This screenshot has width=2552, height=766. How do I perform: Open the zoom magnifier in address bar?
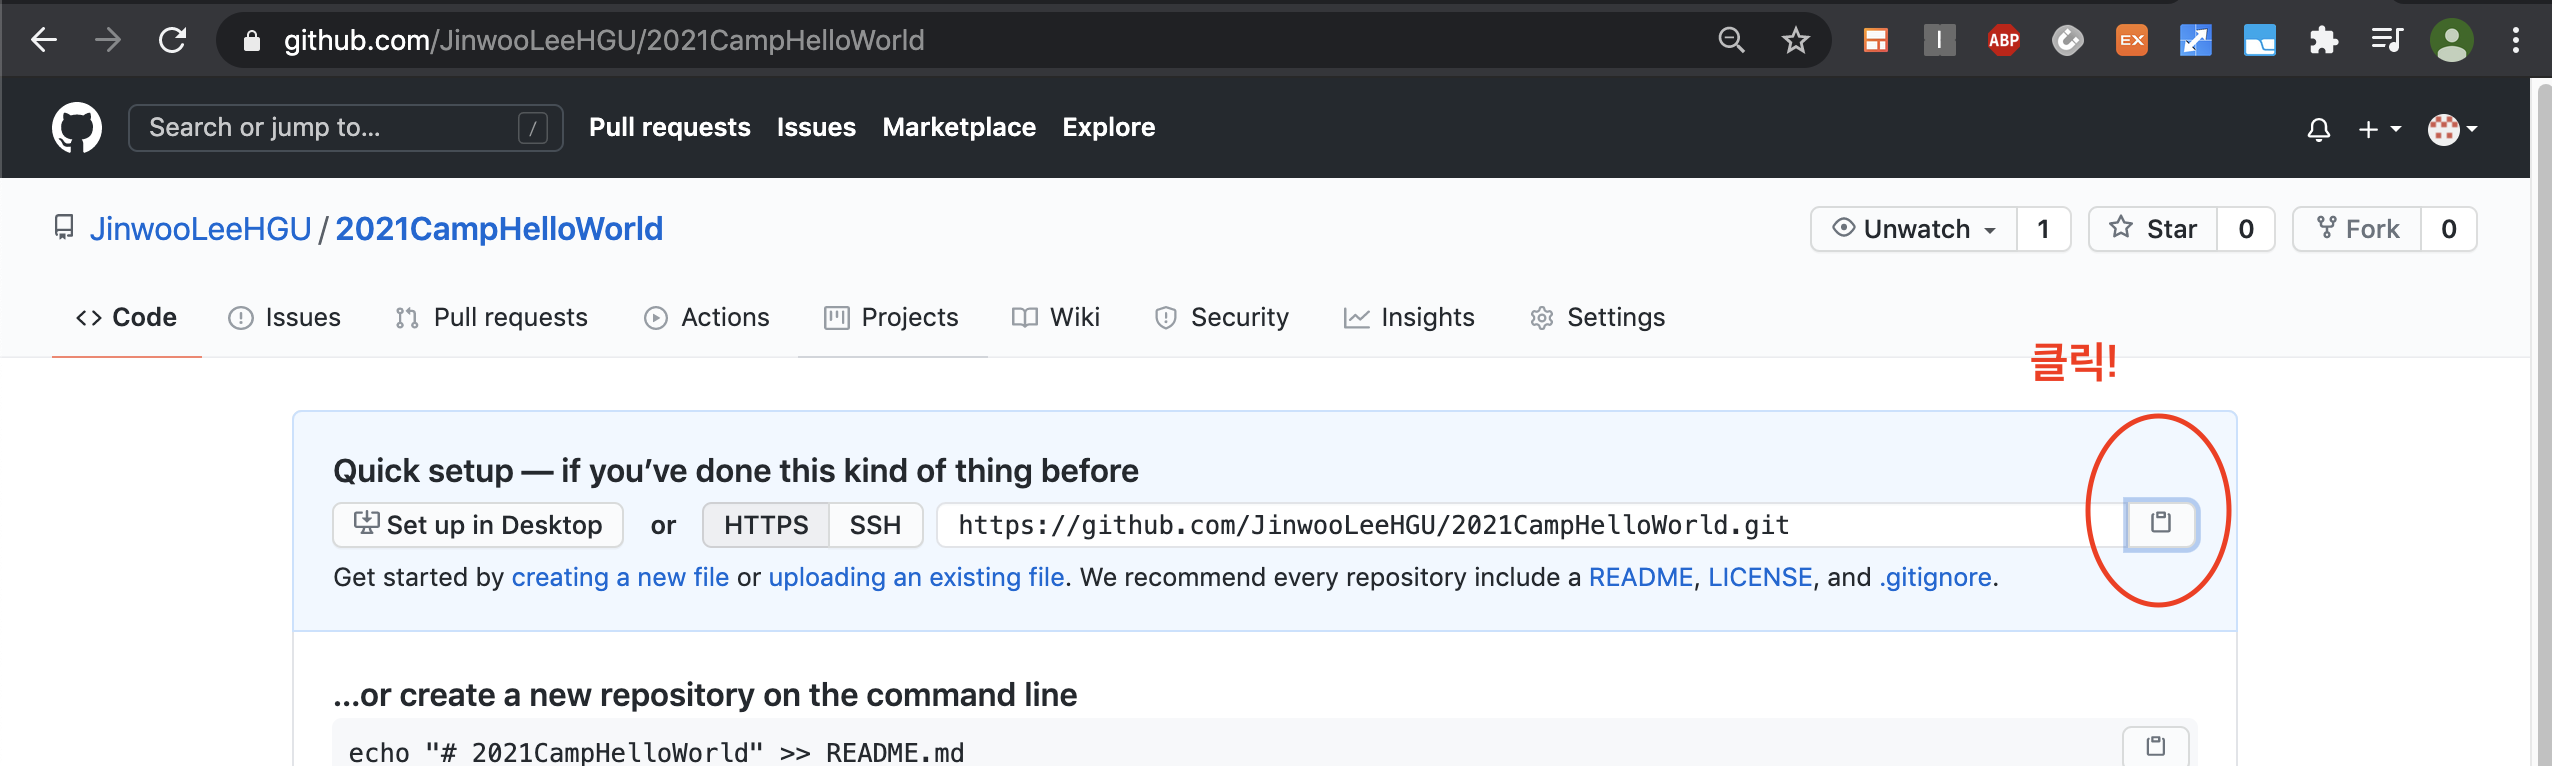tap(1731, 40)
